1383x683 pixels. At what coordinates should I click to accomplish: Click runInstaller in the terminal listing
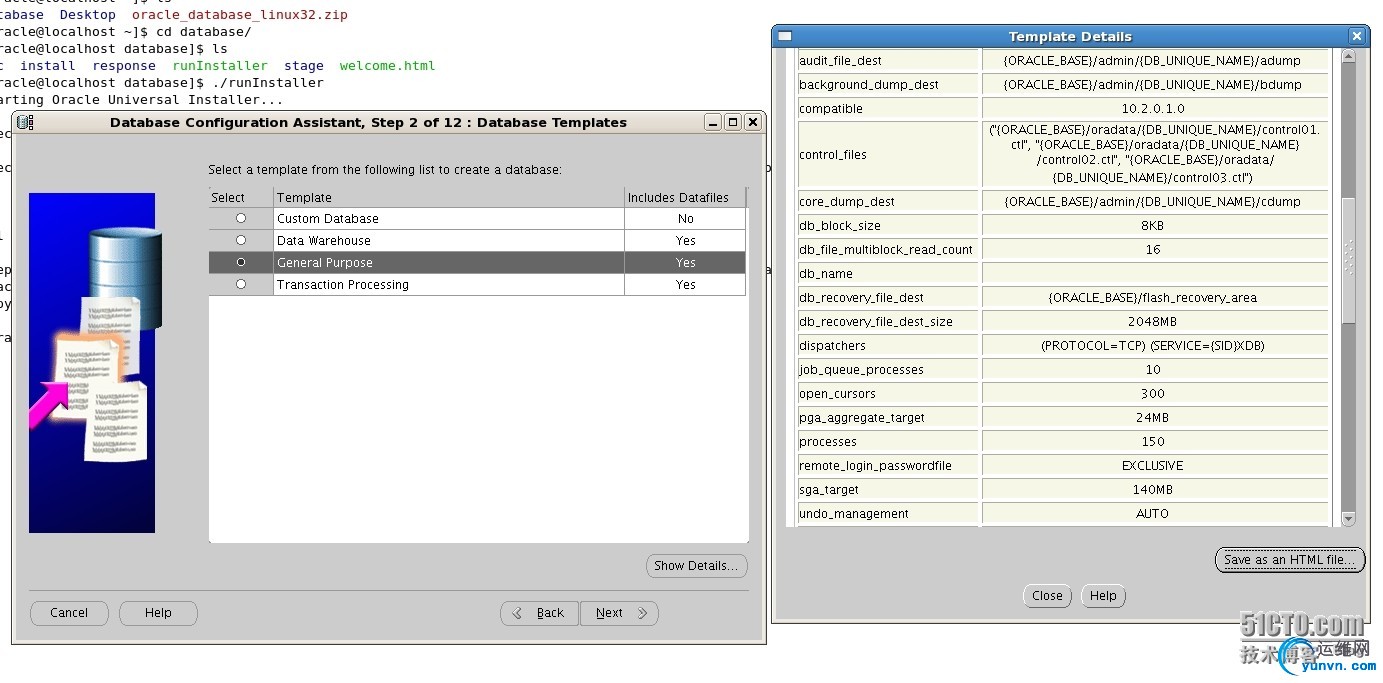point(220,66)
